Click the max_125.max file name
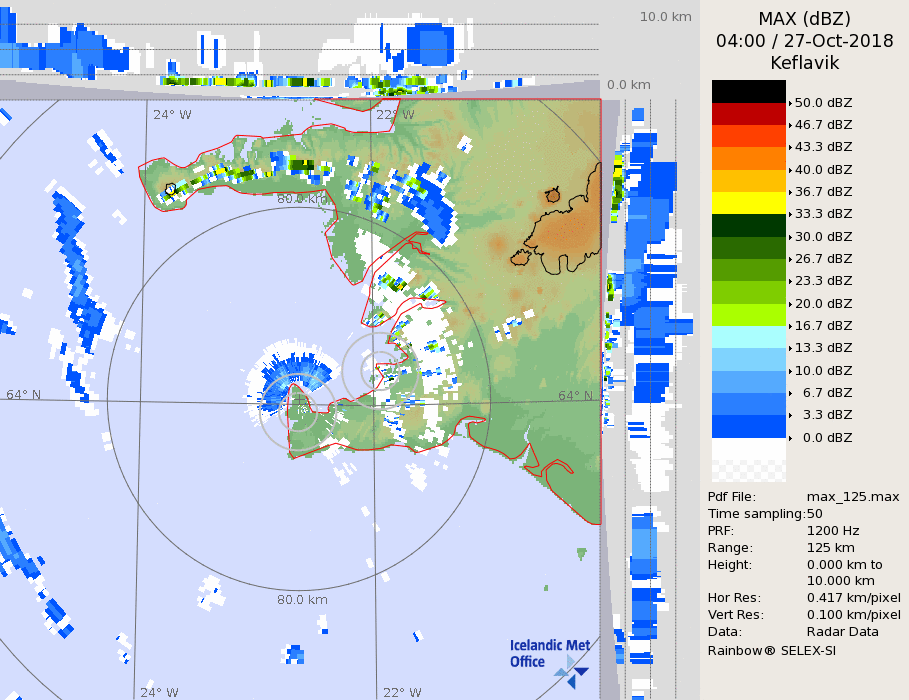The height and width of the screenshot is (700, 909). click(852, 497)
